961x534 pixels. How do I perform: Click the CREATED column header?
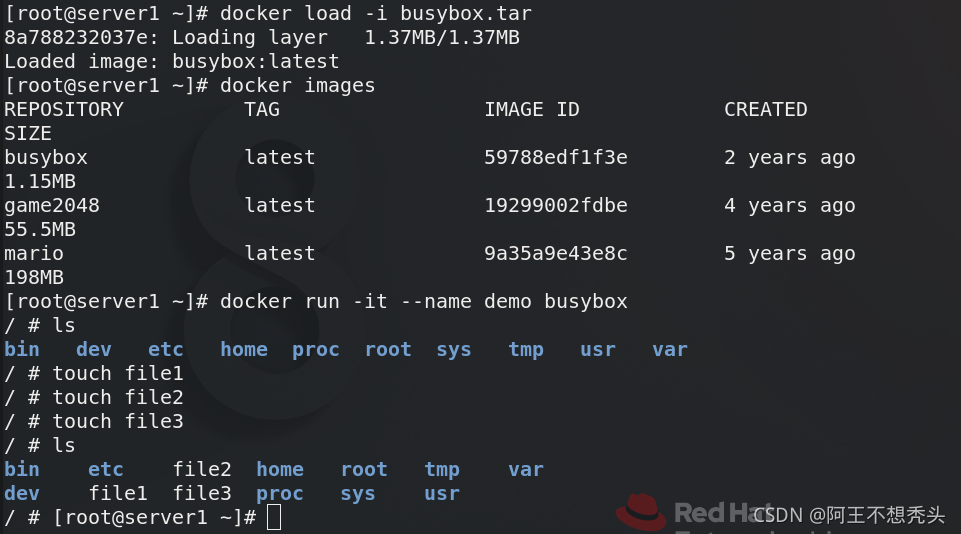(x=765, y=109)
